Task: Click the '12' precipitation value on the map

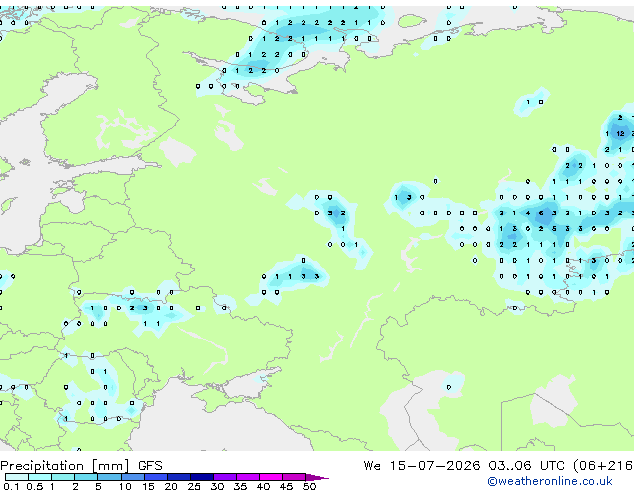Action: 620,133
